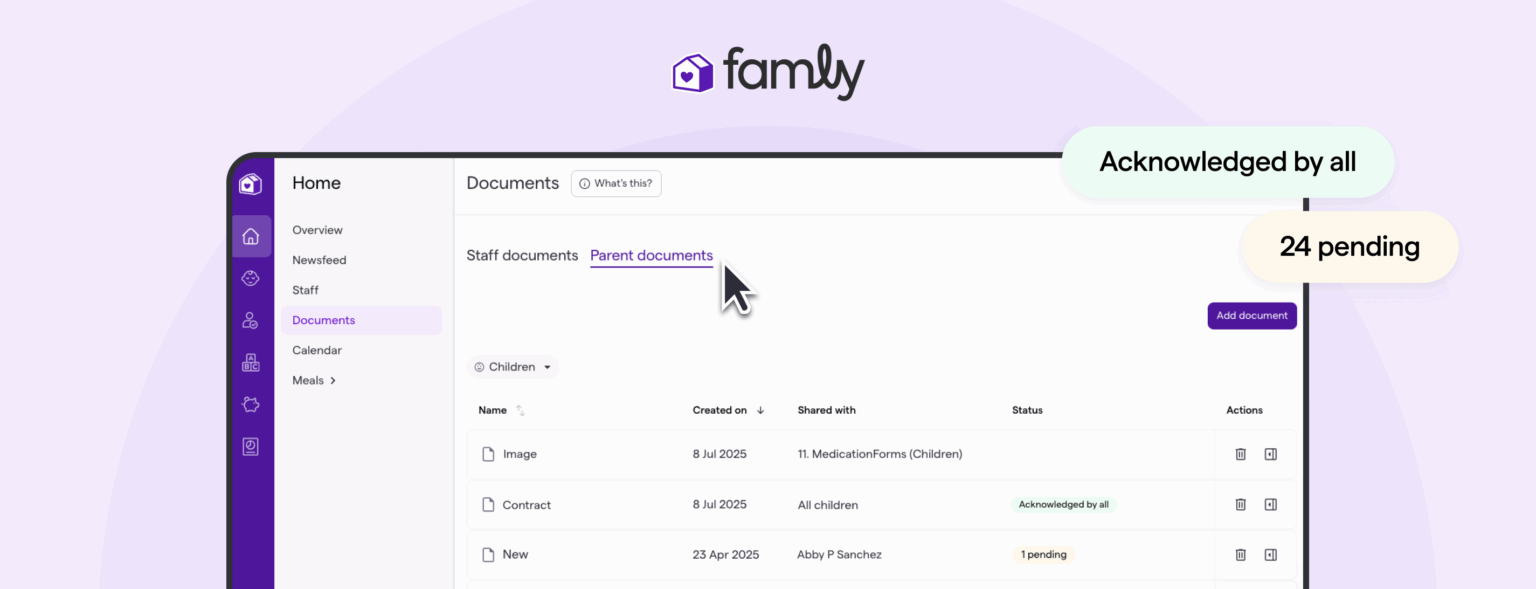Expand the Children filter dropdown
The height and width of the screenshot is (589, 1536).
(513, 367)
